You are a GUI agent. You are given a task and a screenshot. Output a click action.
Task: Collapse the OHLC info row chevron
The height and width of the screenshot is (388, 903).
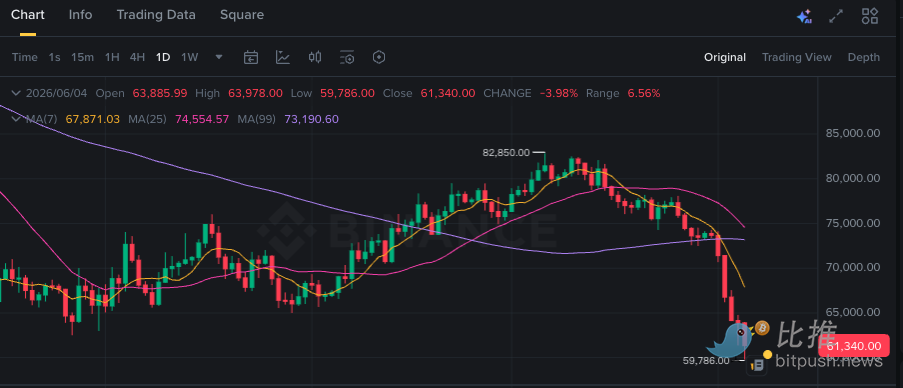pyautogui.click(x=16, y=93)
